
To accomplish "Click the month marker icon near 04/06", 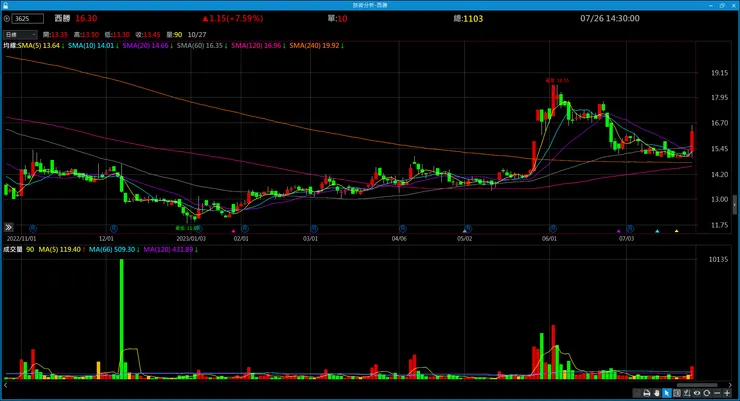I will 403,228.
